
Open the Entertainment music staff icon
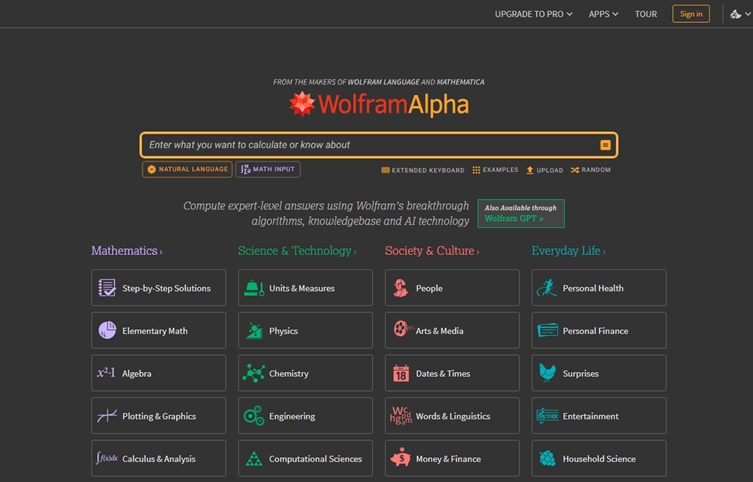pos(547,416)
